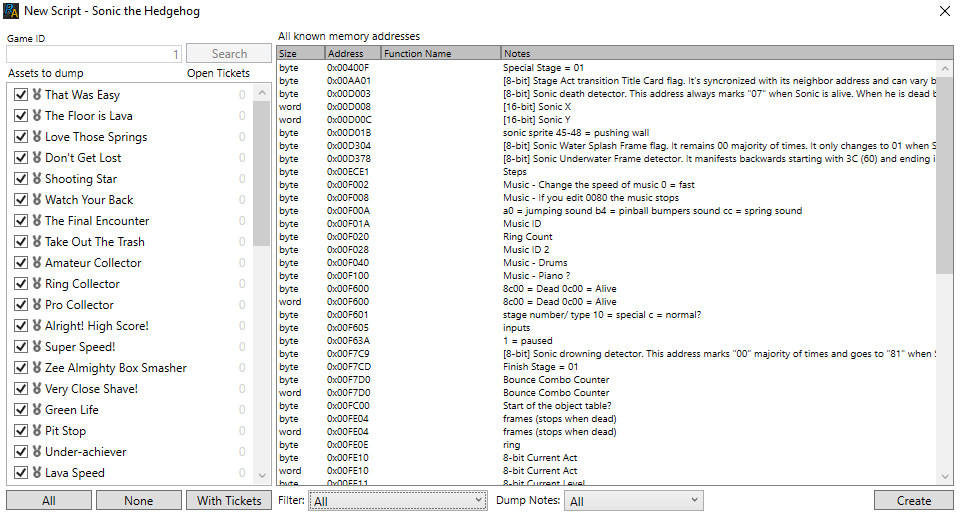Viewport: 960px width, 516px height.
Task: Click the memory addresses scroll up arrow
Action: [x=945, y=69]
